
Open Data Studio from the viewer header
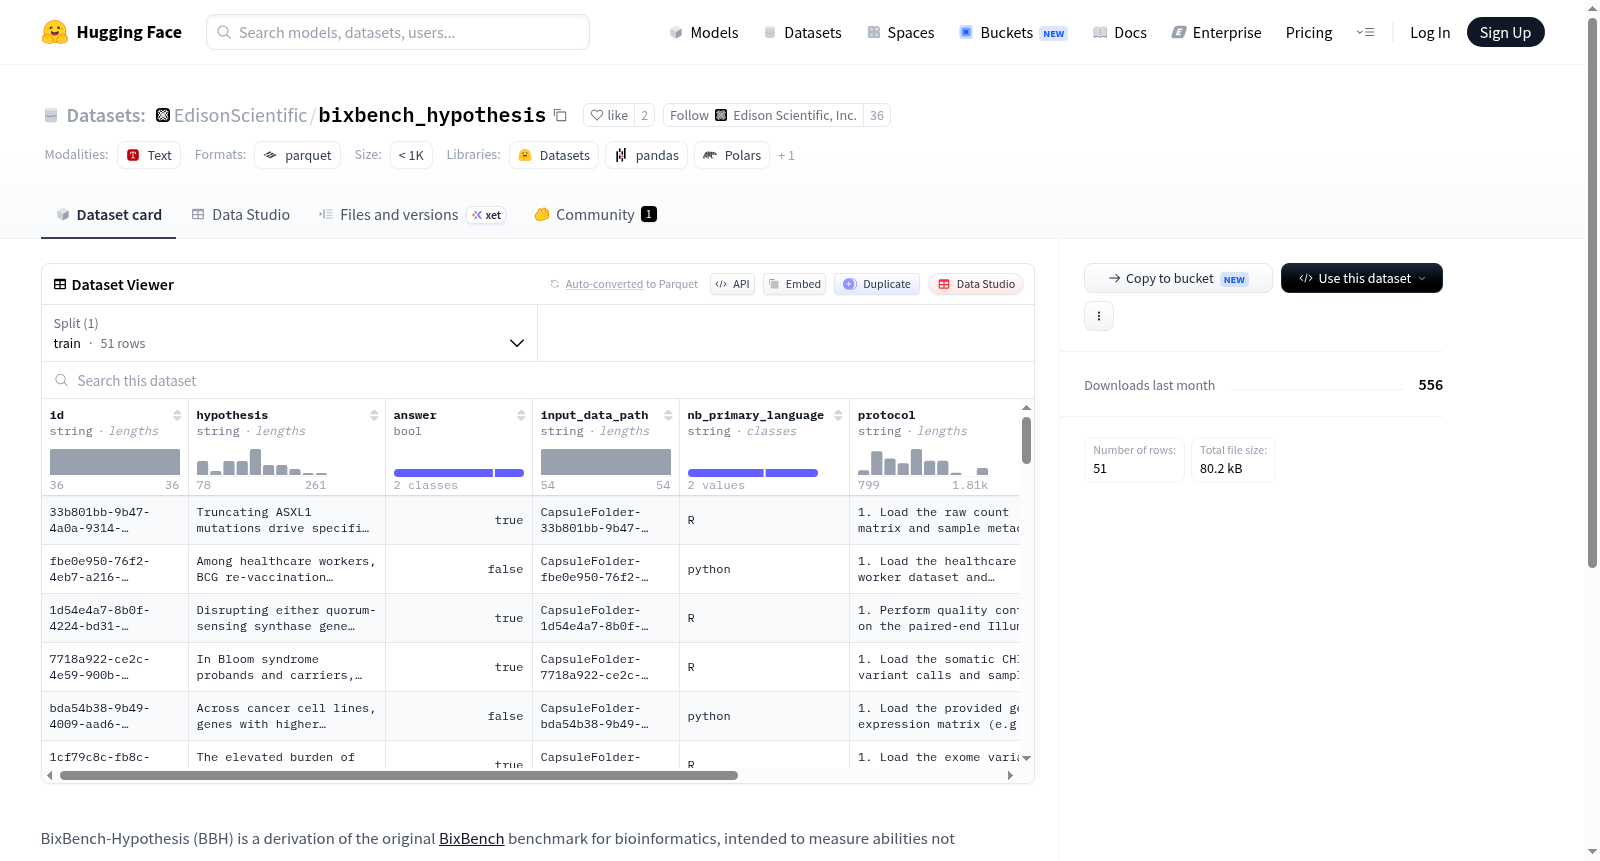click(x=976, y=284)
